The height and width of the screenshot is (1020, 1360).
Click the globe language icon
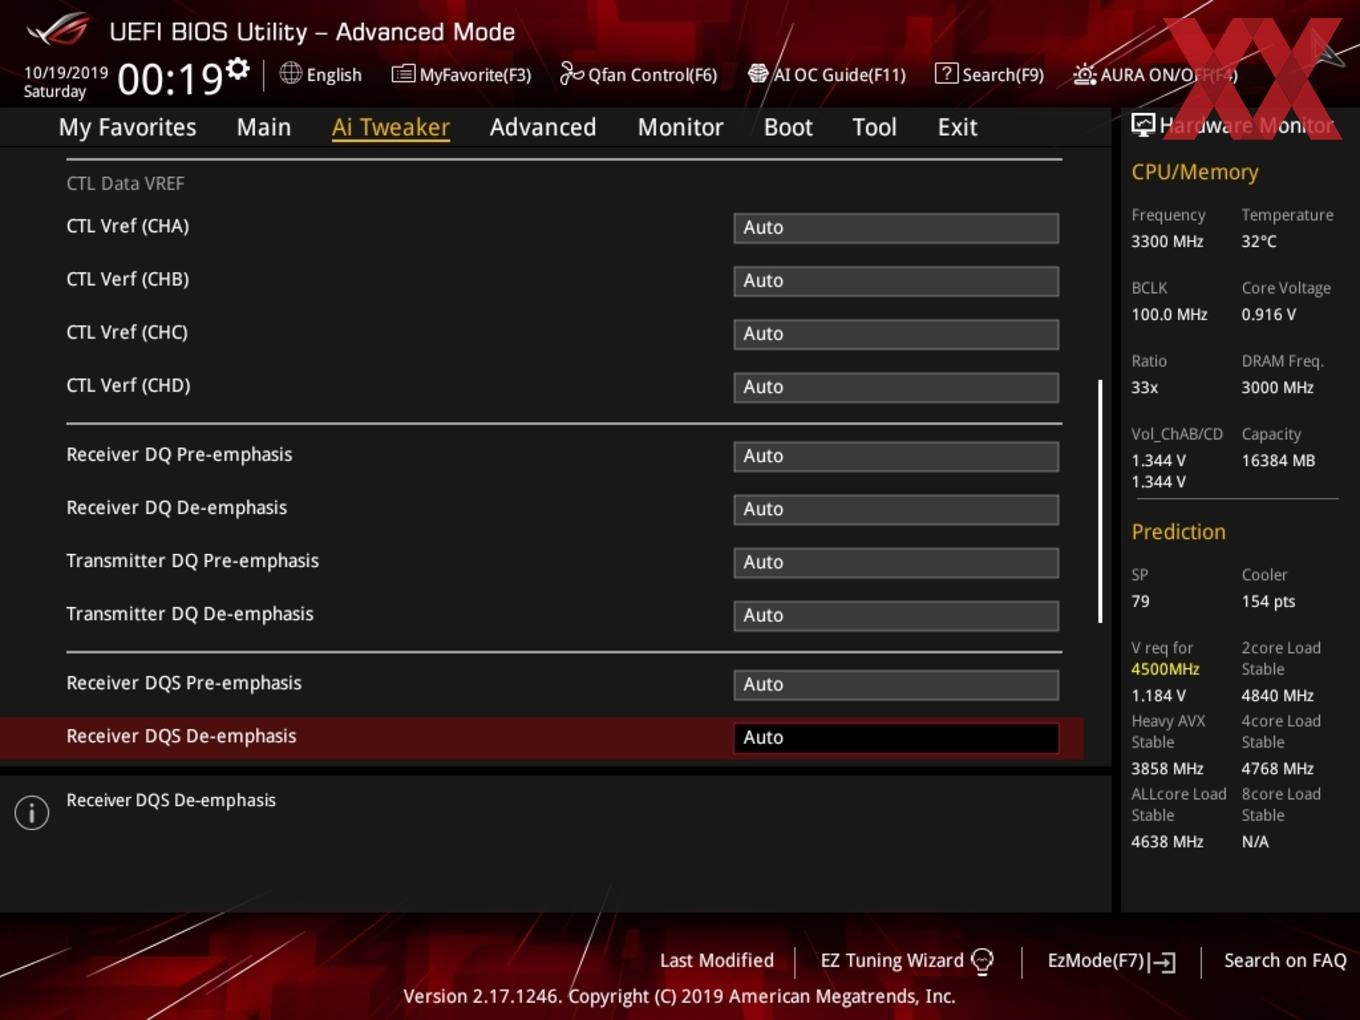click(x=290, y=73)
